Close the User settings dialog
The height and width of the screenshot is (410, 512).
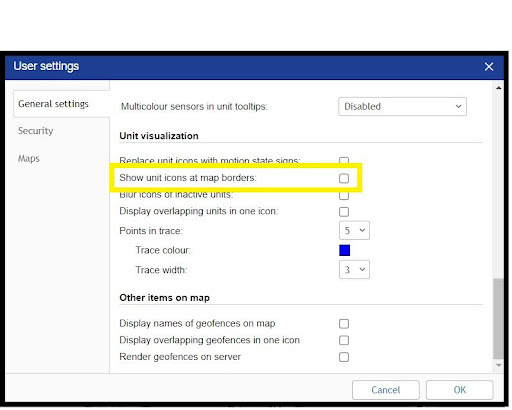point(489,67)
